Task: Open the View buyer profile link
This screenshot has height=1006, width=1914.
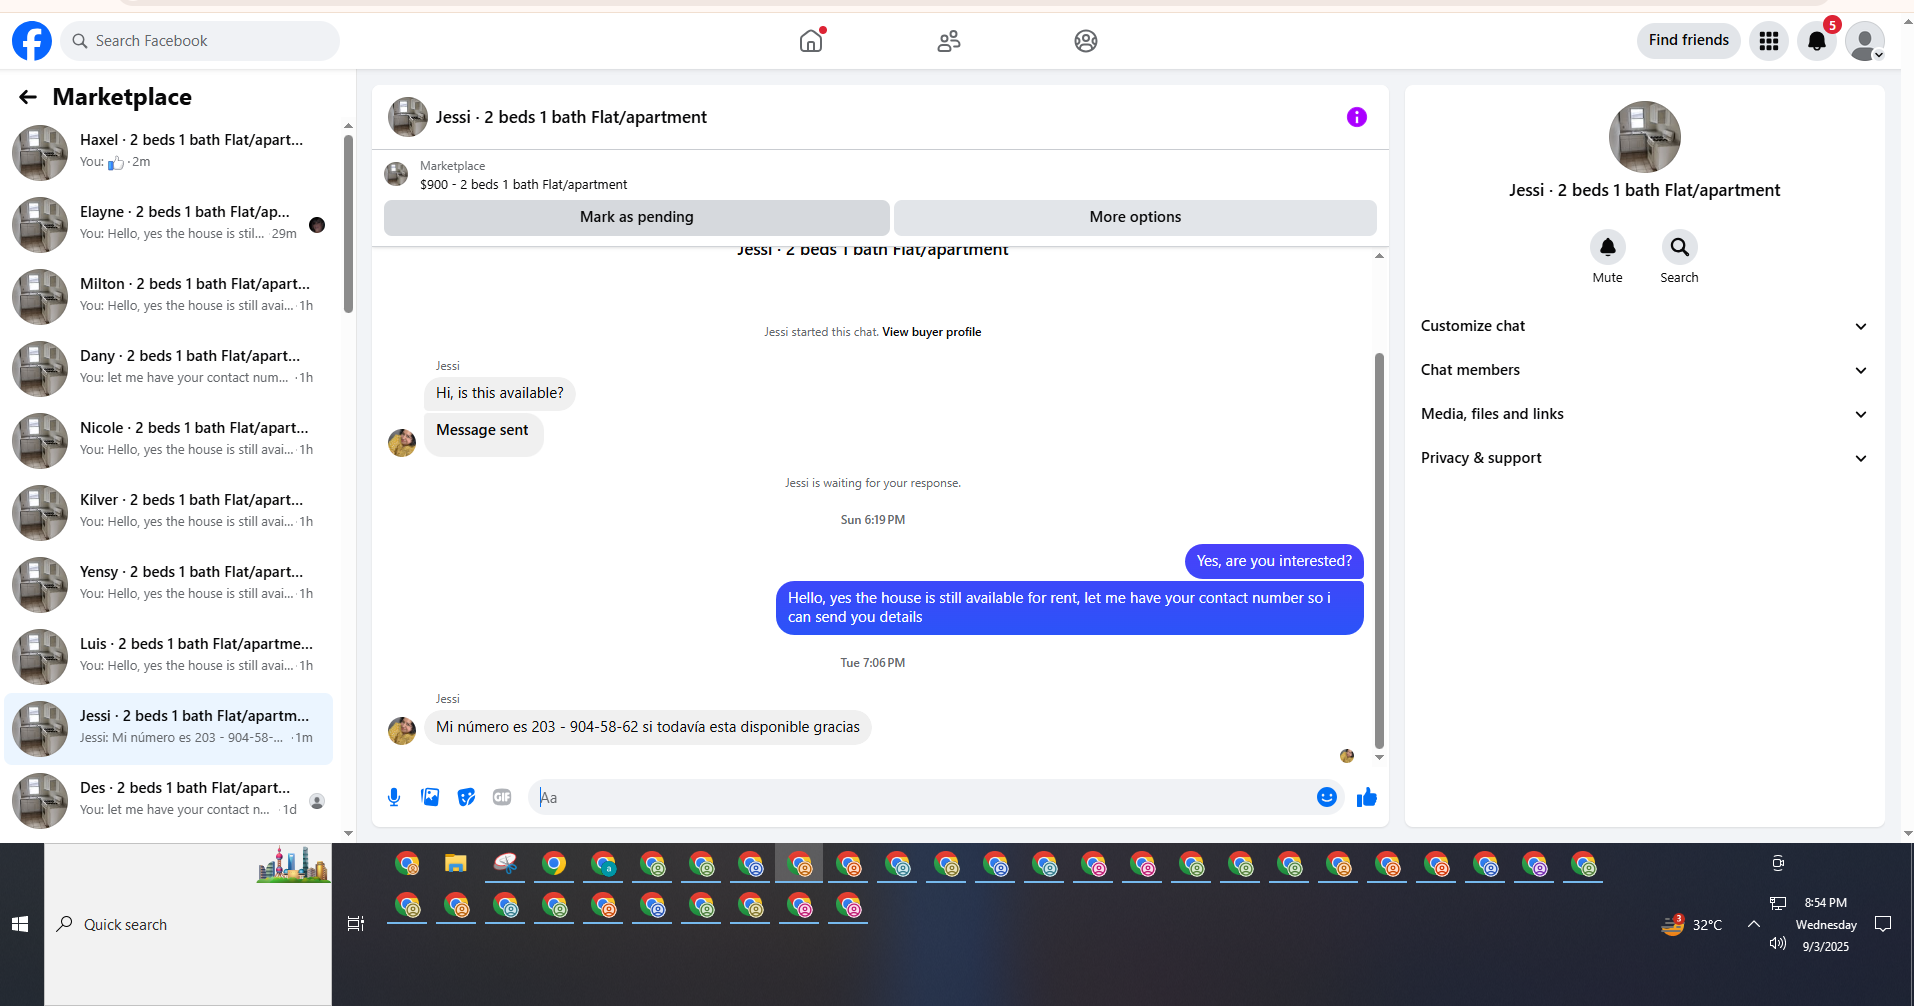Action: tap(931, 332)
